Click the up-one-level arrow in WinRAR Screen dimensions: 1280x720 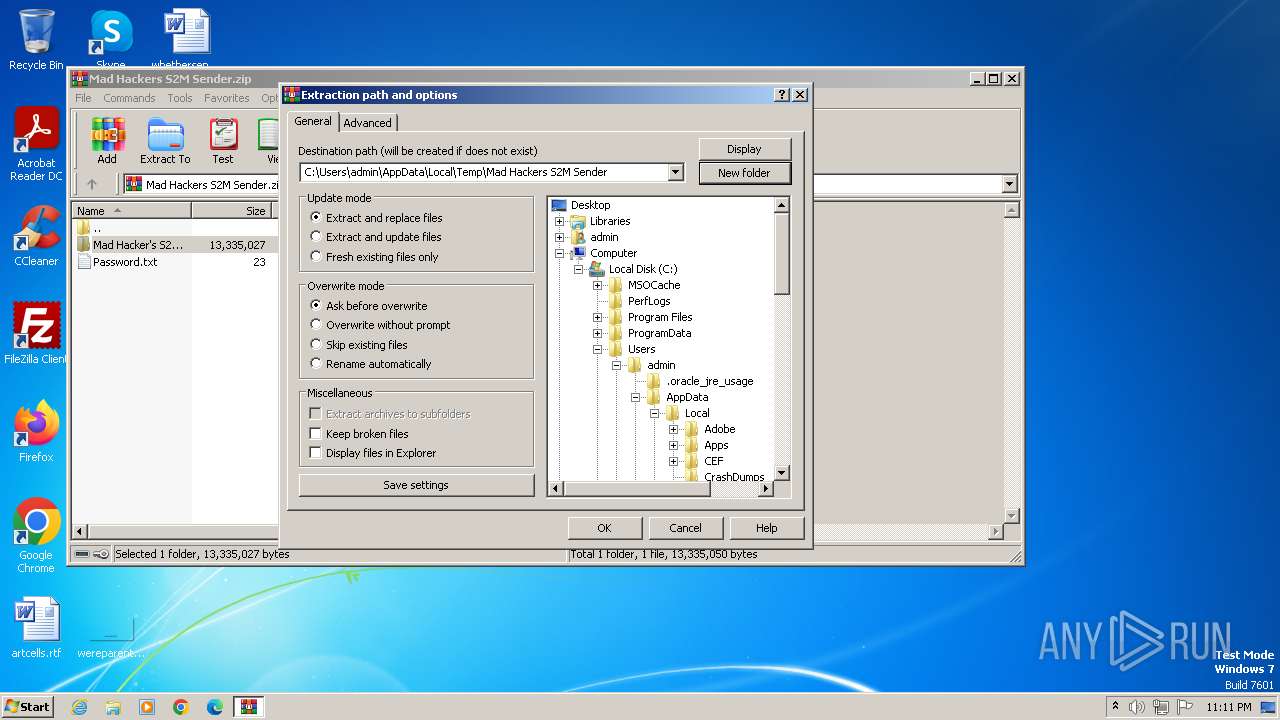[92, 184]
